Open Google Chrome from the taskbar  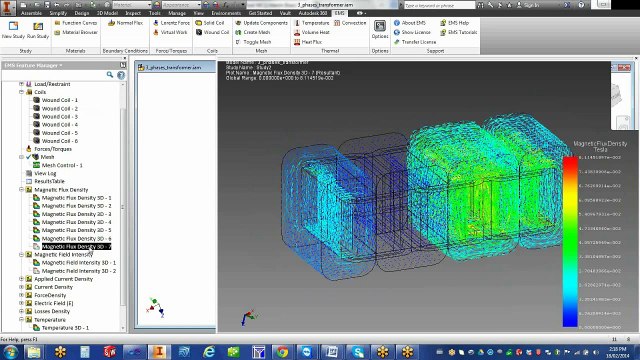pos(282,351)
